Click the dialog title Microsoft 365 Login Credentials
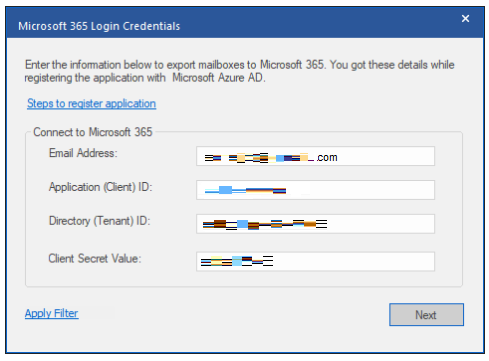Screen dimensions: 489x361 click(99, 26)
